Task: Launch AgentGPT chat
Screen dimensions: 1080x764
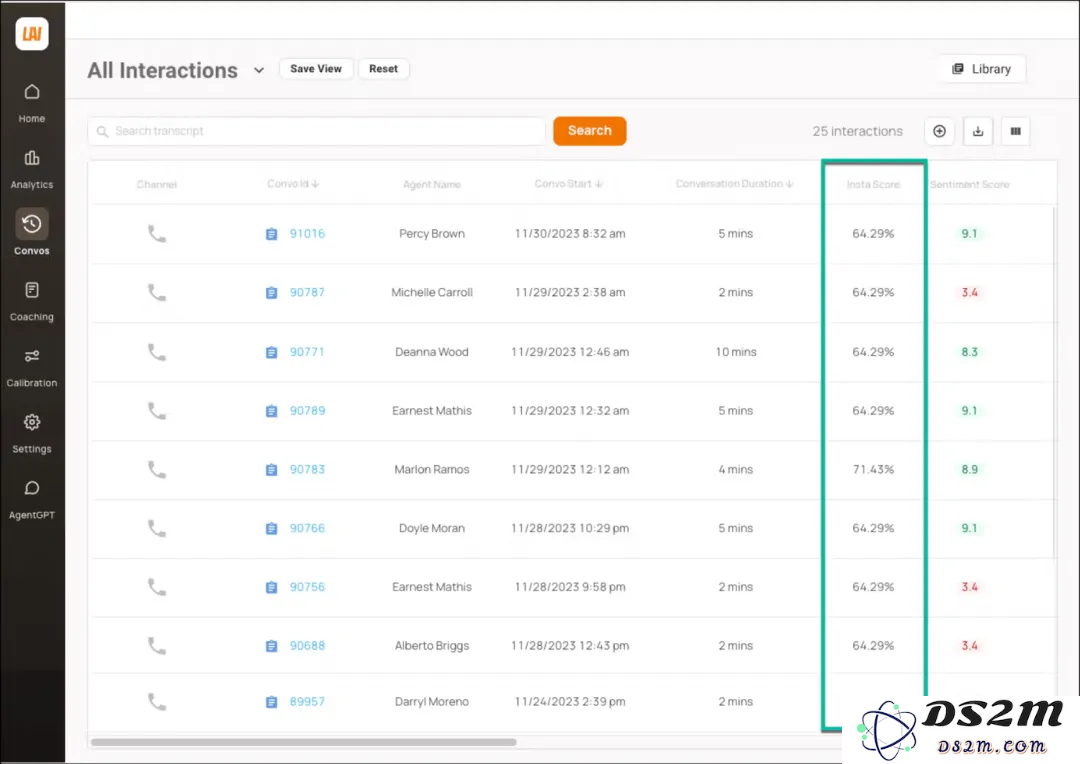Action: [32, 499]
